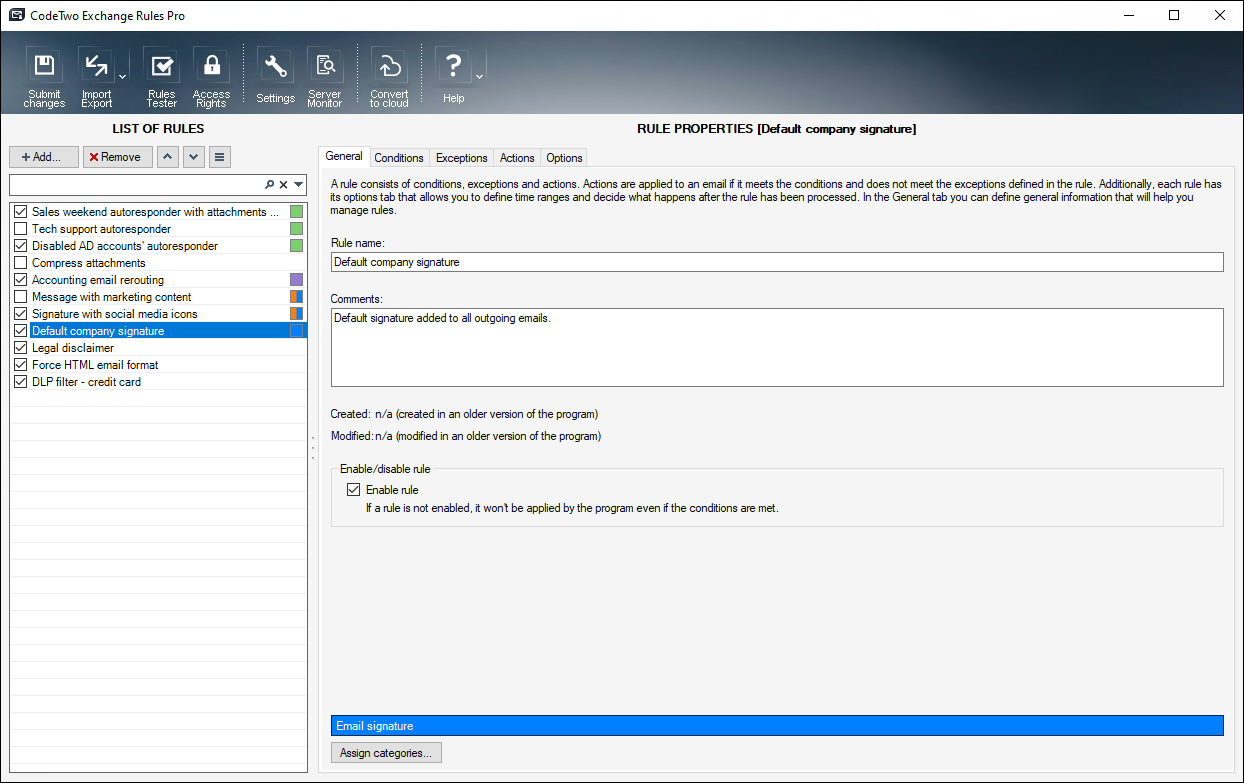The image size is (1244, 783).
Task: Click the Assign categories... button
Action: tap(386, 753)
